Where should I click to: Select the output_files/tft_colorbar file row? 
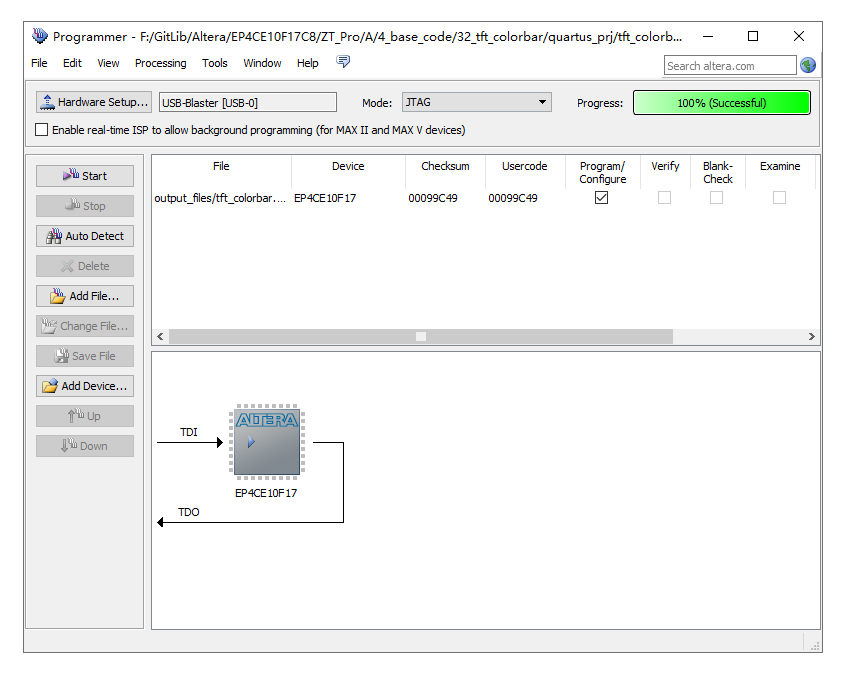pos(485,198)
